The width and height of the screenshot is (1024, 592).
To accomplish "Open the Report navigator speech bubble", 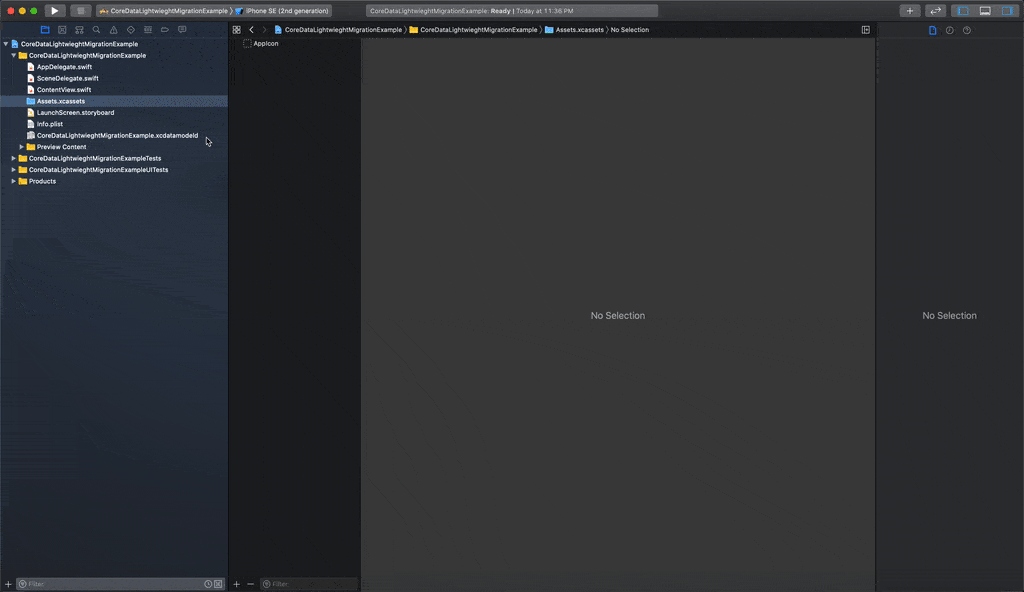I will [182, 29].
